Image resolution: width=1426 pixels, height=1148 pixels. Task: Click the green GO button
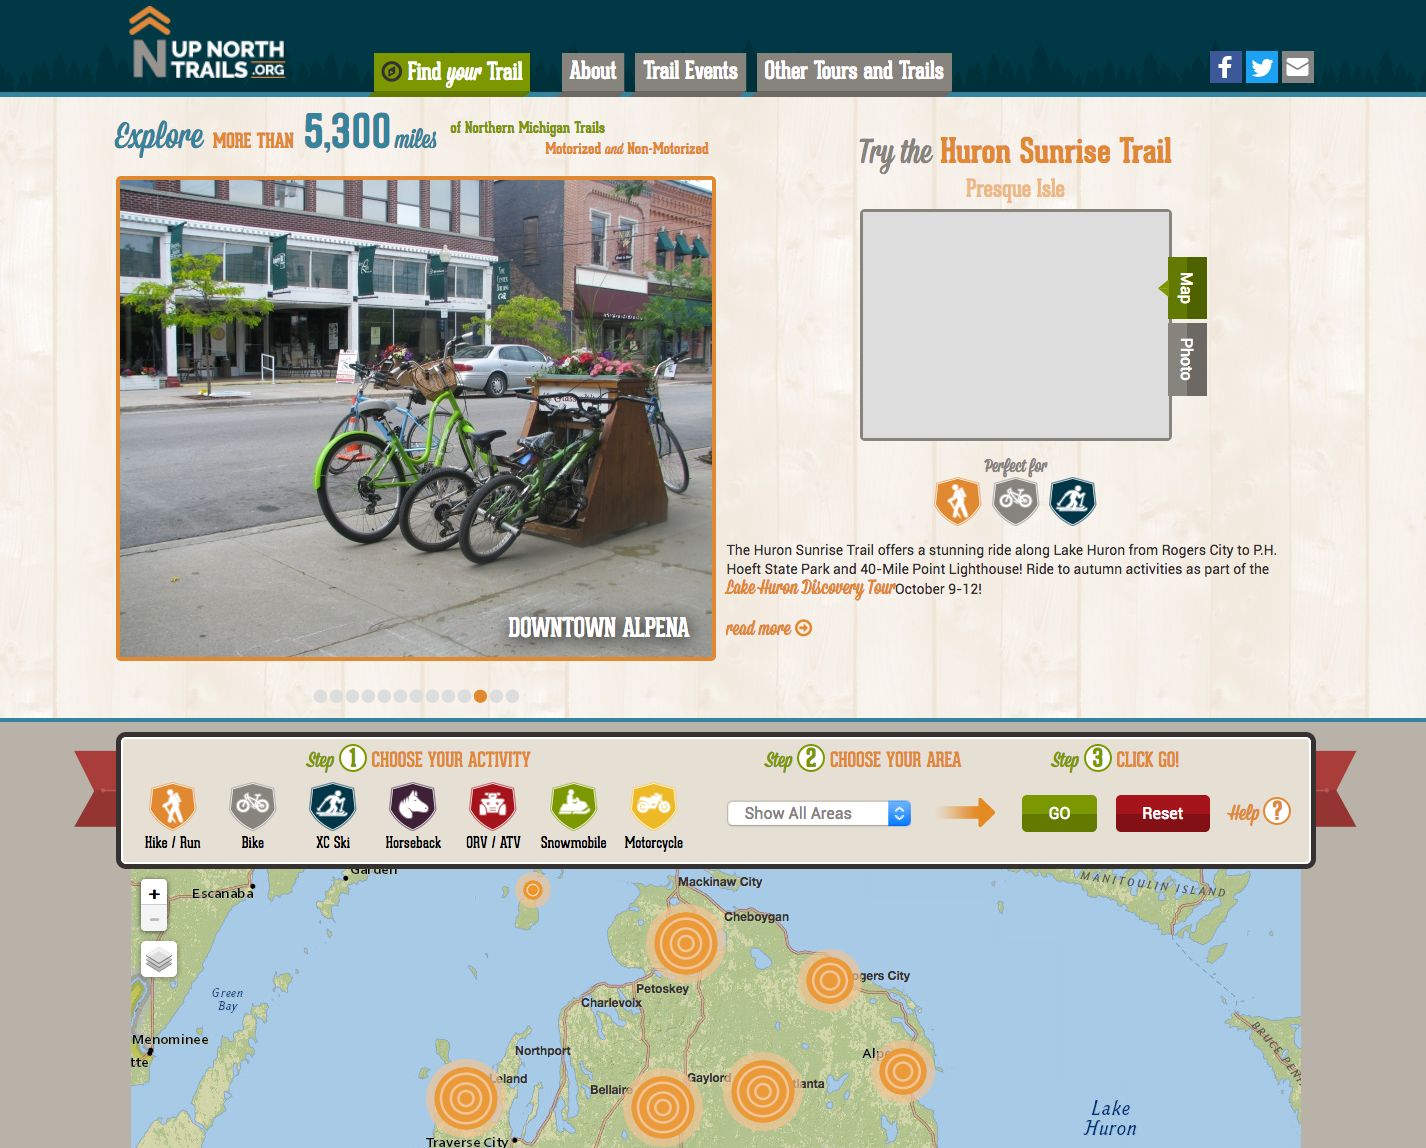click(x=1059, y=813)
